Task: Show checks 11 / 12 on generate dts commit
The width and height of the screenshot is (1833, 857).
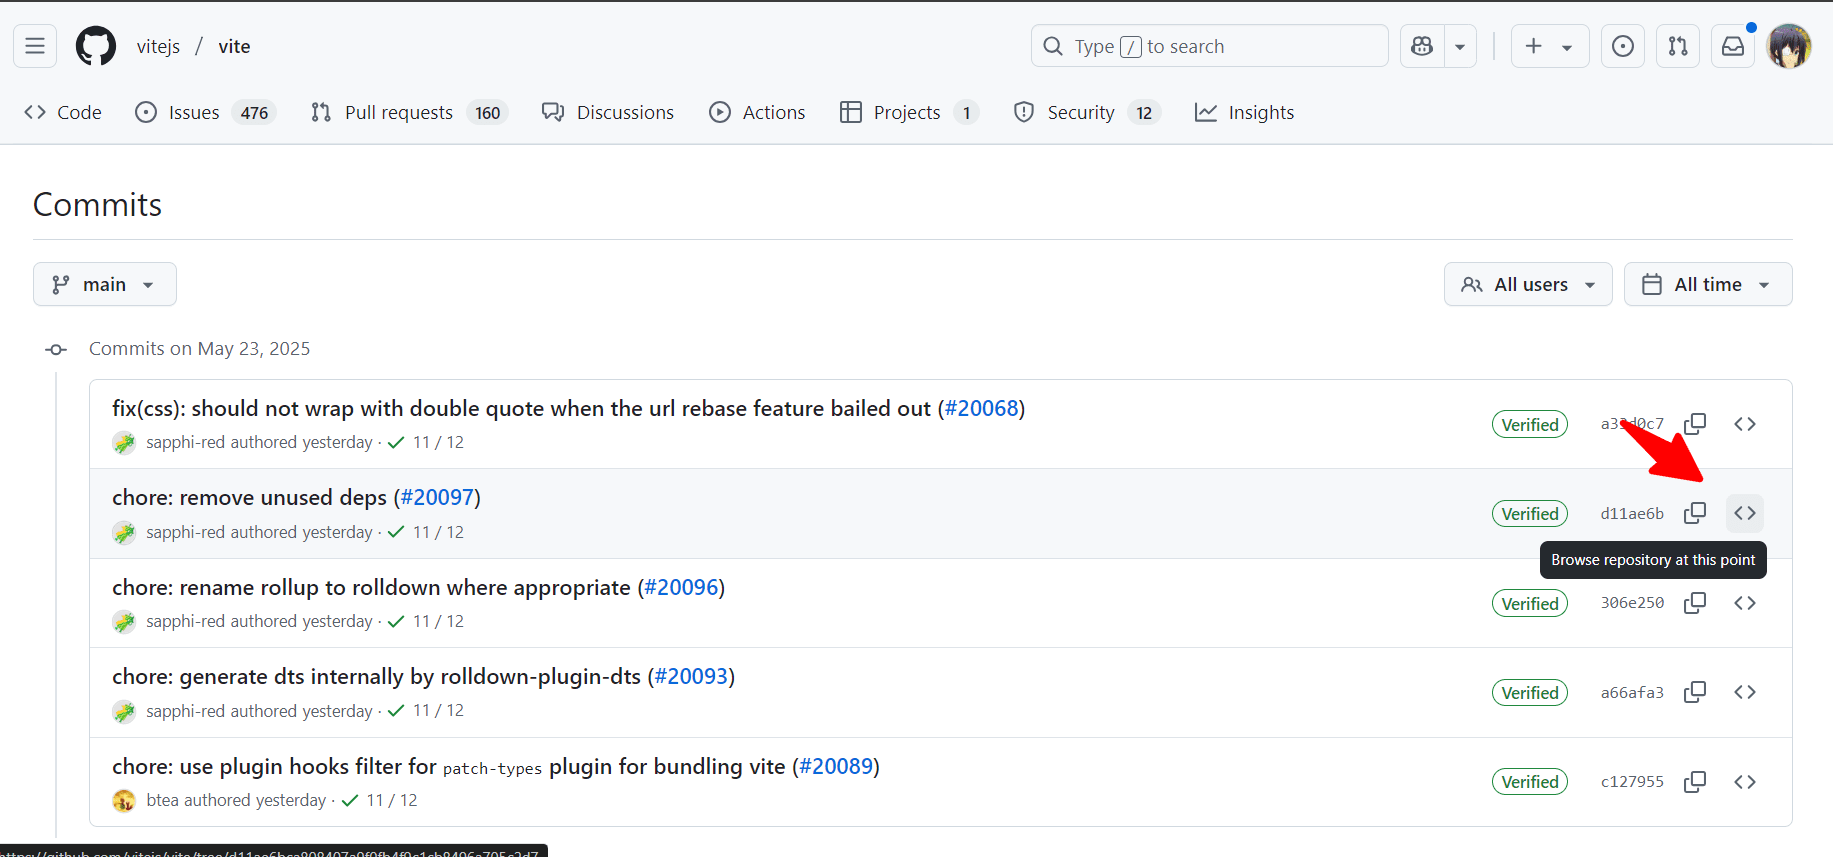Action: click(426, 710)
